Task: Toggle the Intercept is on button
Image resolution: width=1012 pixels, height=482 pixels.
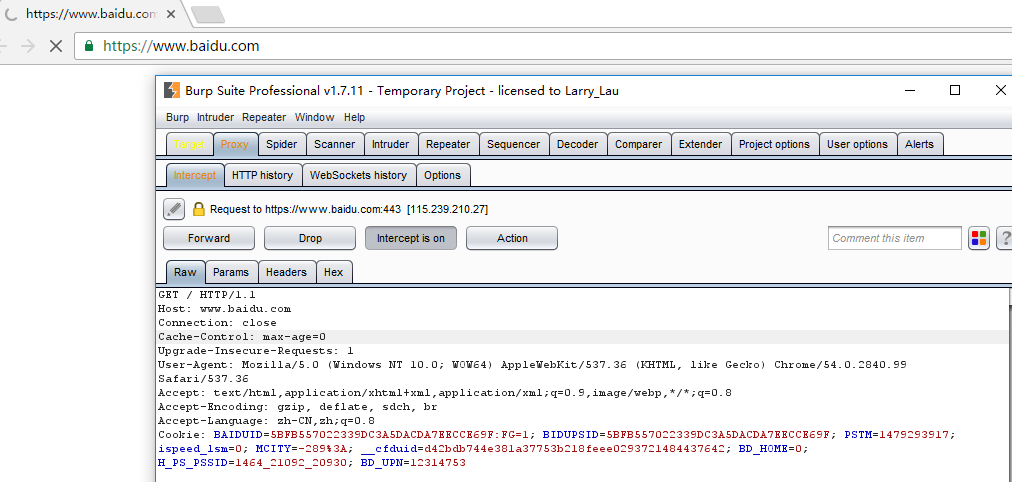Action: tap(410, 238)
